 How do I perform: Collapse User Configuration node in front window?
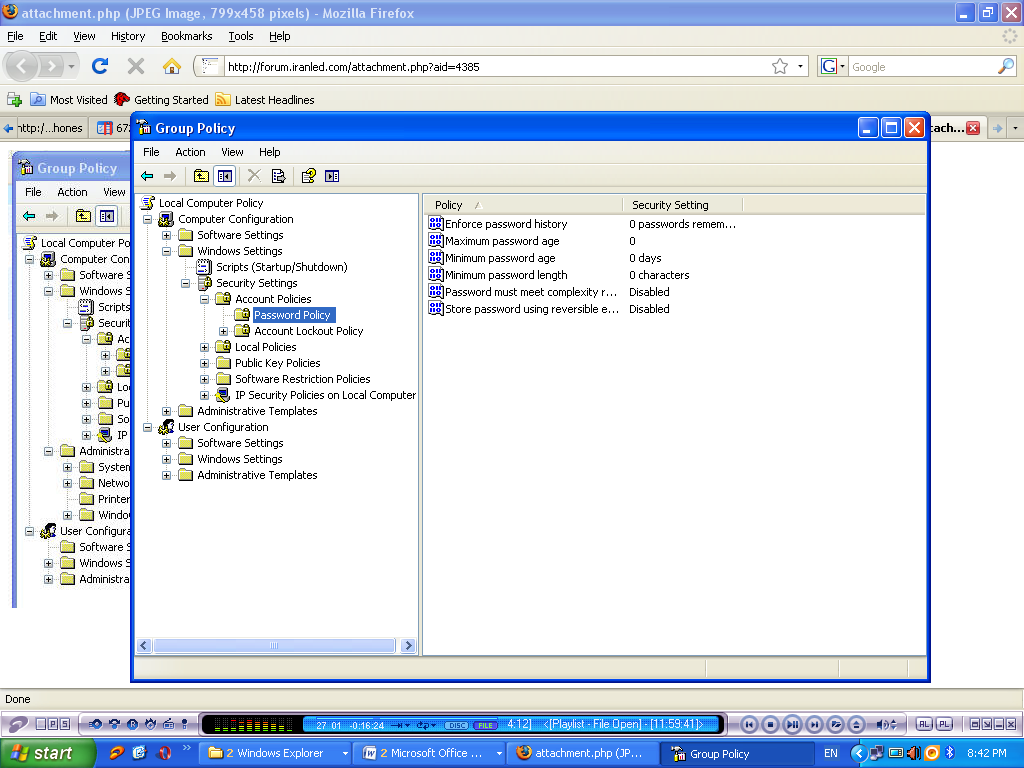click(148, 427)
